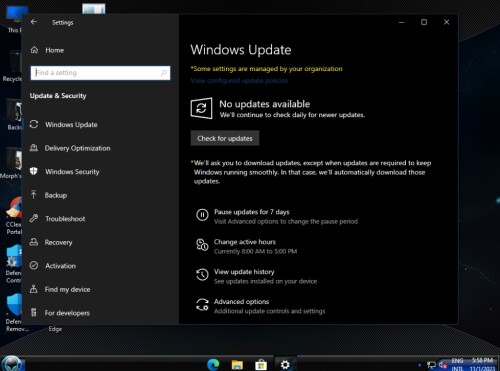
Task: Open the Recovery section
Action: pos(59,242)
